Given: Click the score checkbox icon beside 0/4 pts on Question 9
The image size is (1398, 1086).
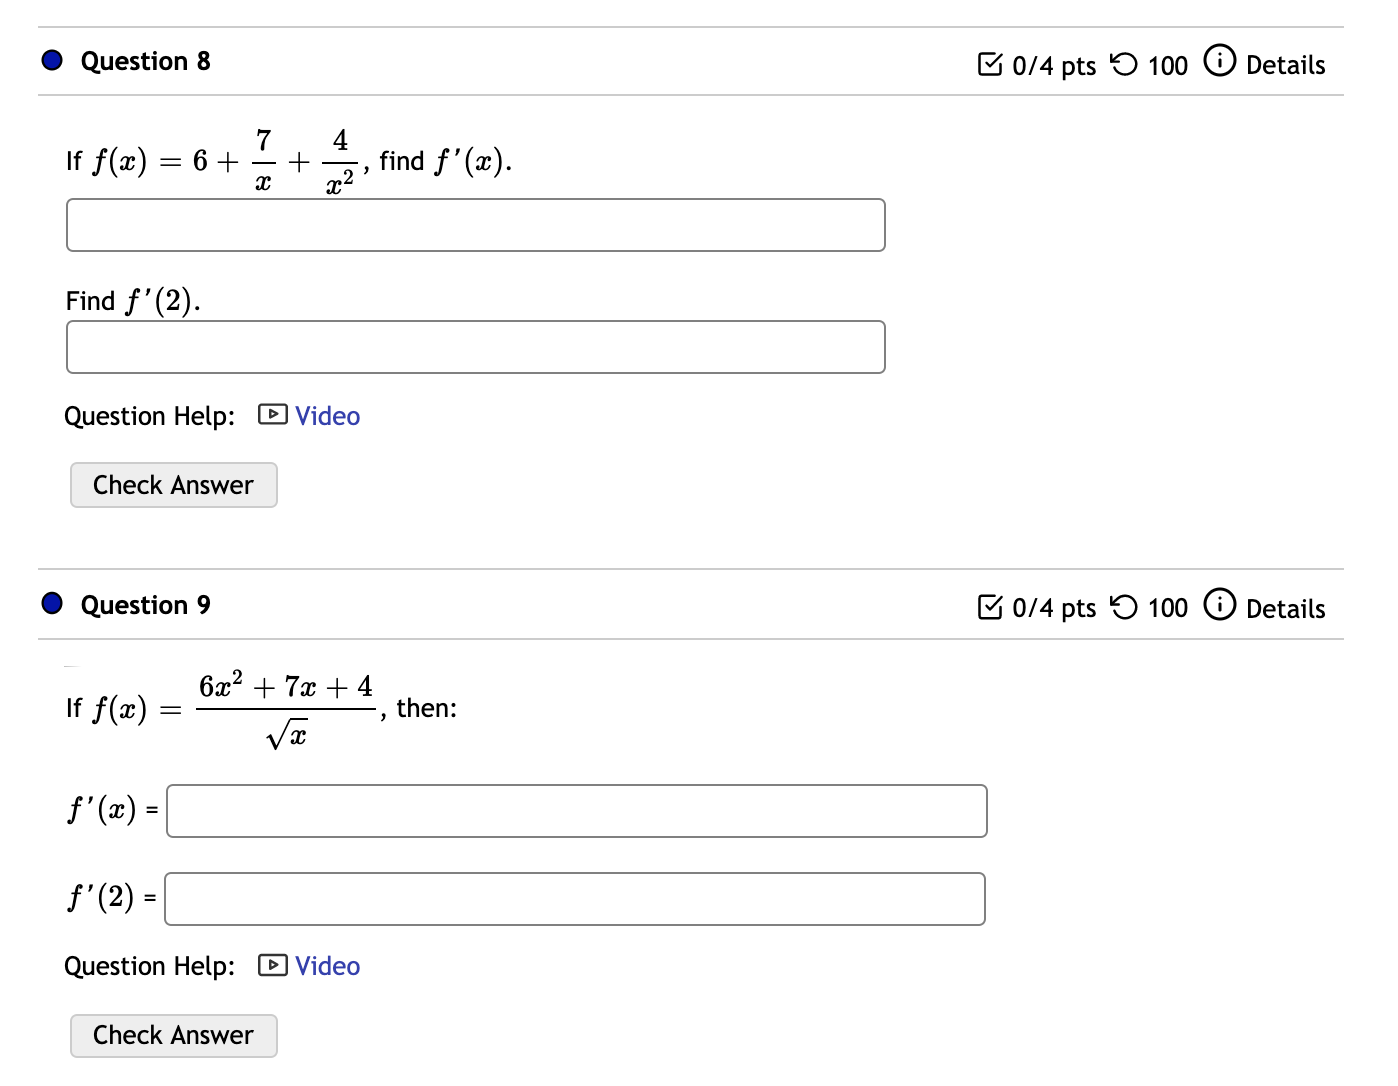Looking at the screenshot, I should click(x=991, y=606).
